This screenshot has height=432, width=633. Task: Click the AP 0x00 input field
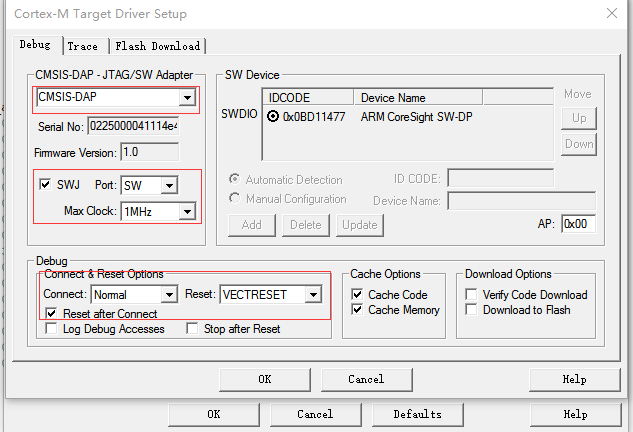pyautogui.click(x=578, y=224)
